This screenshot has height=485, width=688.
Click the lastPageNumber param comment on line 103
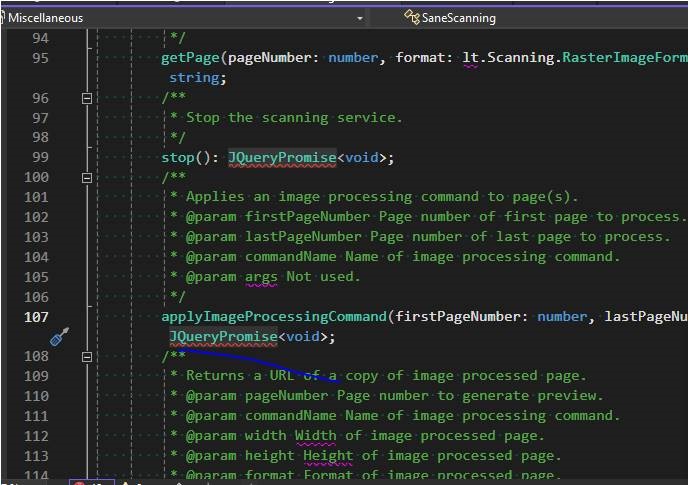click(428, 237)
